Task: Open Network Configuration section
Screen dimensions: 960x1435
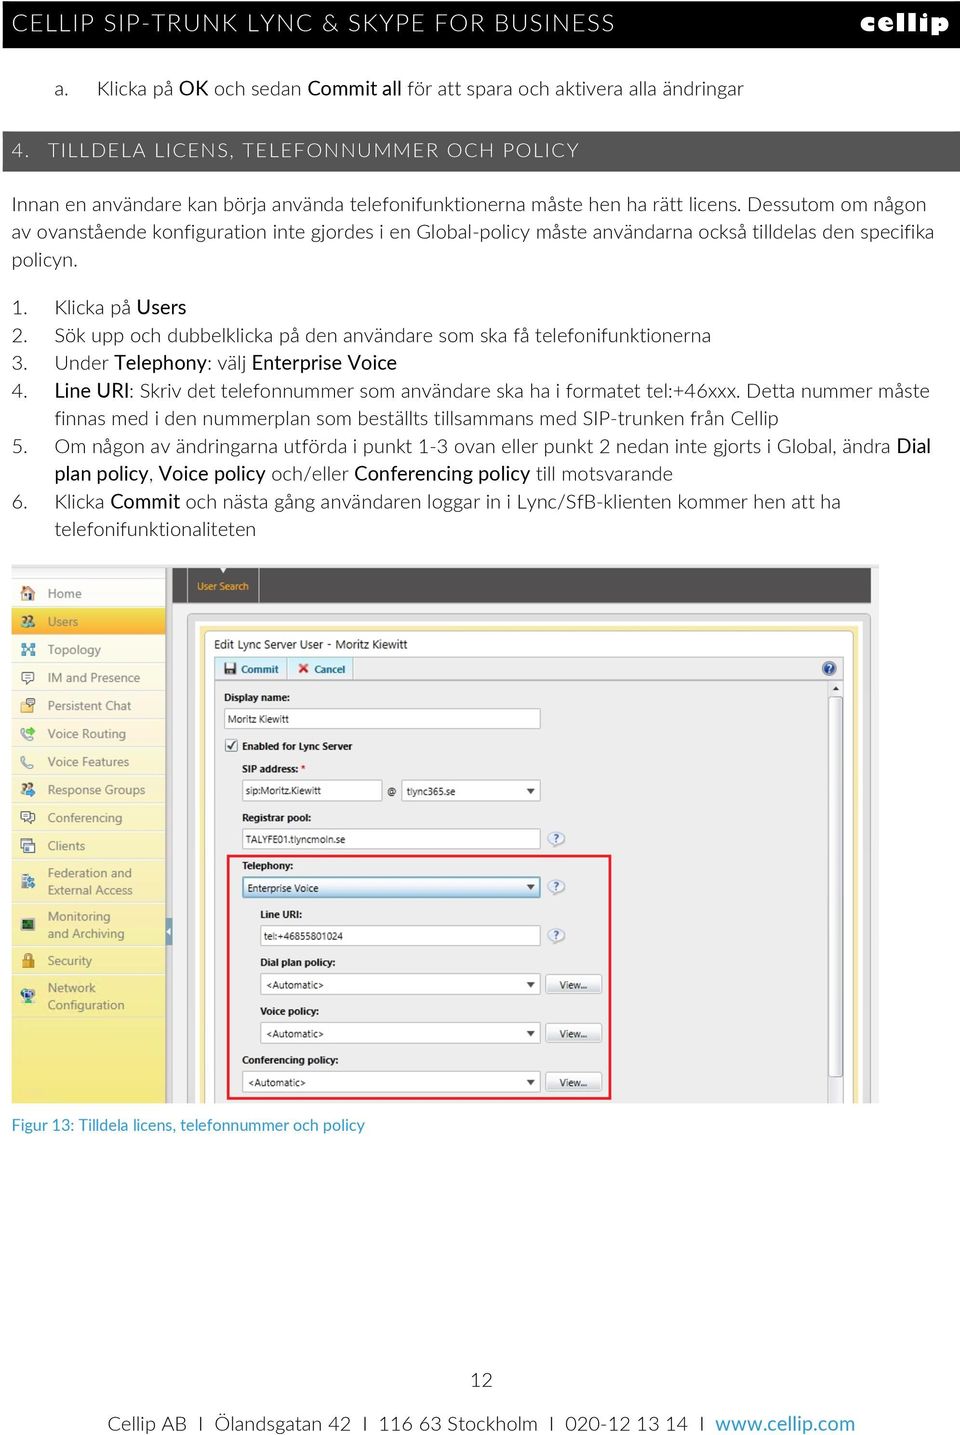Action: (86, 996)
